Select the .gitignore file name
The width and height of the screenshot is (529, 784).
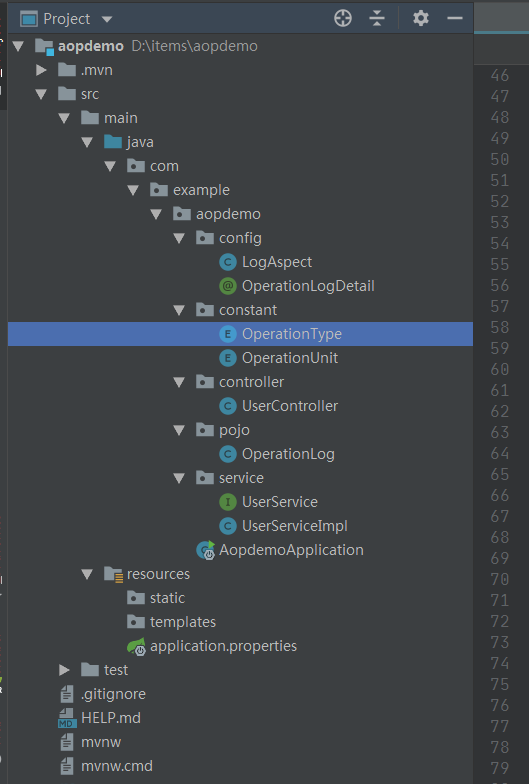point(114,694)
